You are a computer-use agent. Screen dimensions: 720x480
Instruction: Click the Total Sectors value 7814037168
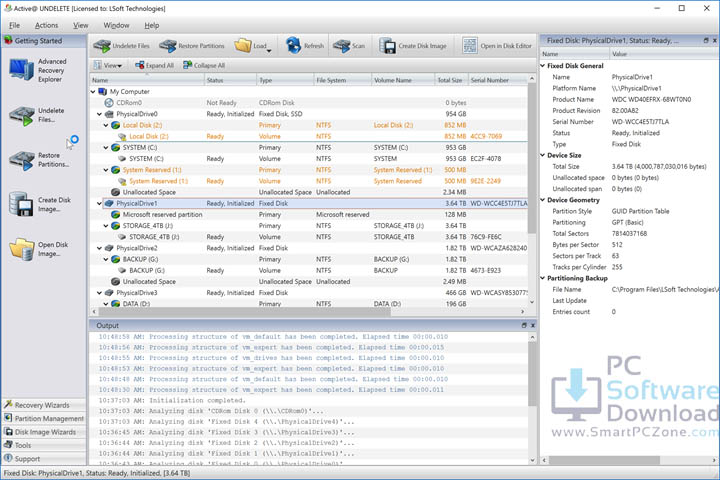(629, 233)
